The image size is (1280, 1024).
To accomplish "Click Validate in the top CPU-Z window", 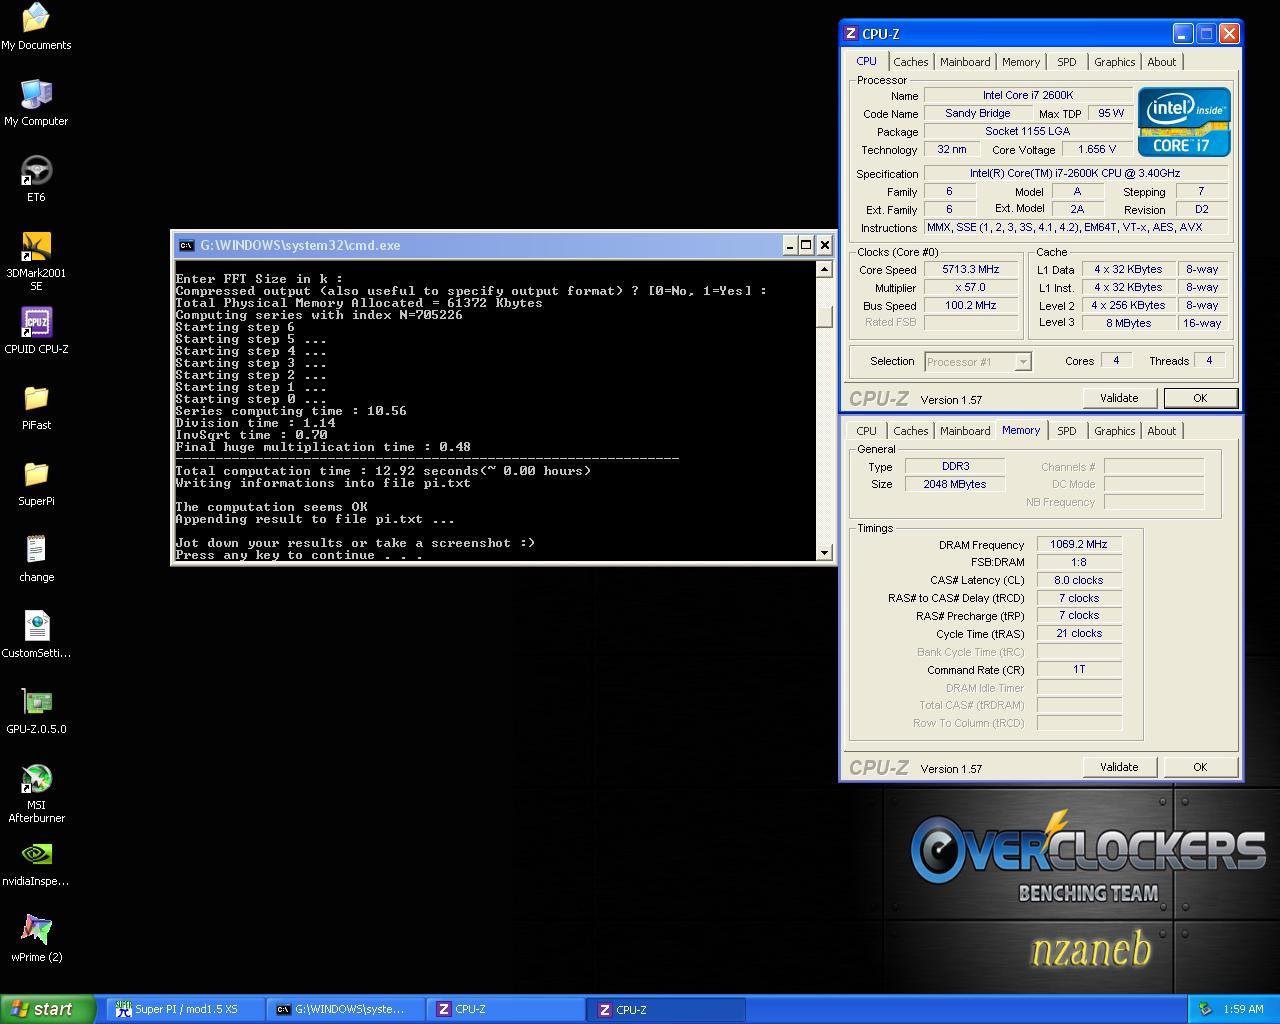I will click(1119, 398).
